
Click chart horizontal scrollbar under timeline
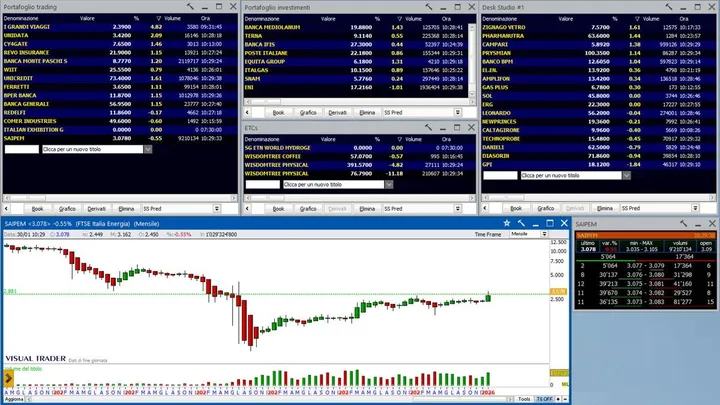(x=269, y=399)
